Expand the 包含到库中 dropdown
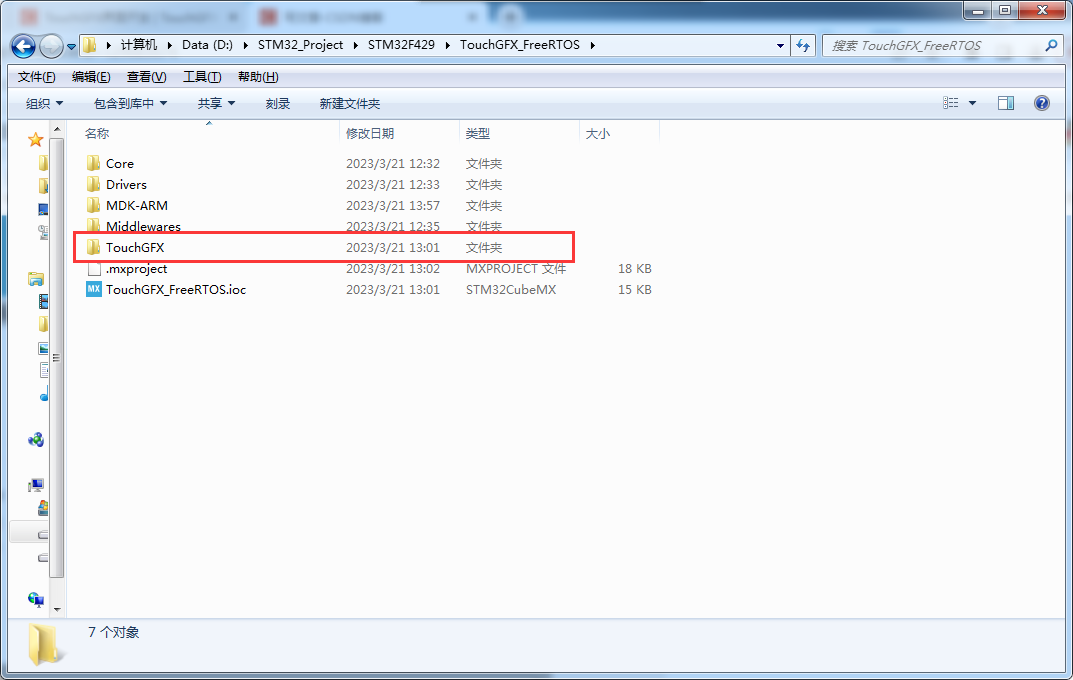Viewport: 1073px width, 680px height. click(x=130, y=103)
